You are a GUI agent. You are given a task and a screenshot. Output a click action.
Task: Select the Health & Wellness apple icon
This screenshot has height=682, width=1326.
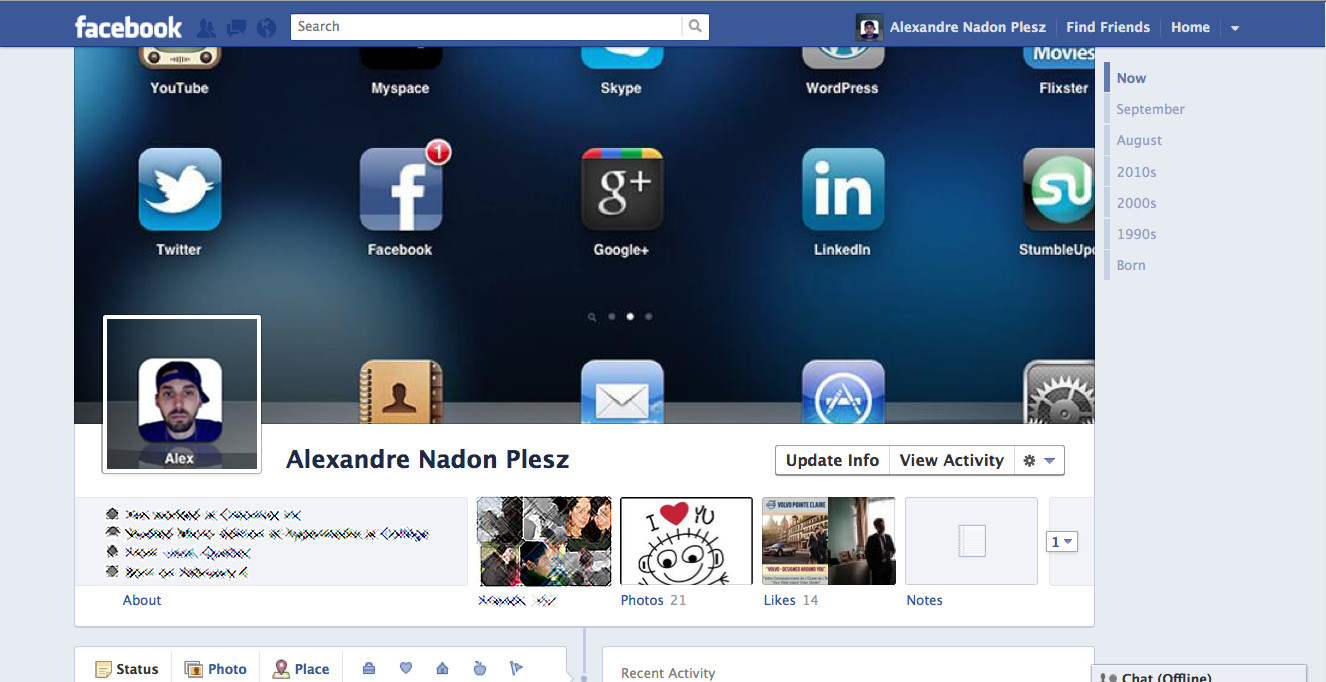(480, 667)
